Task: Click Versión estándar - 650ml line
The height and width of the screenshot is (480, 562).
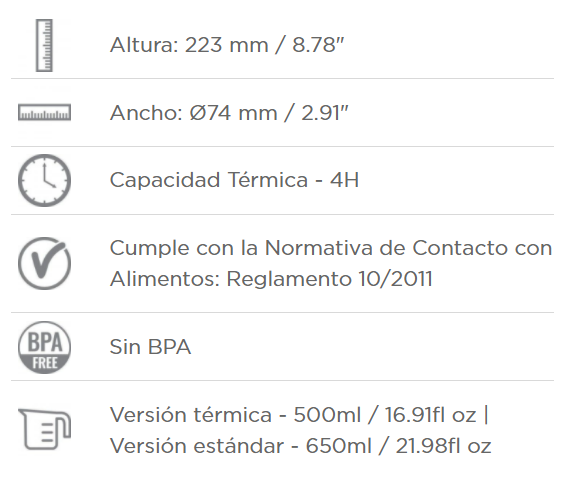Action: (x=240, y=446)
